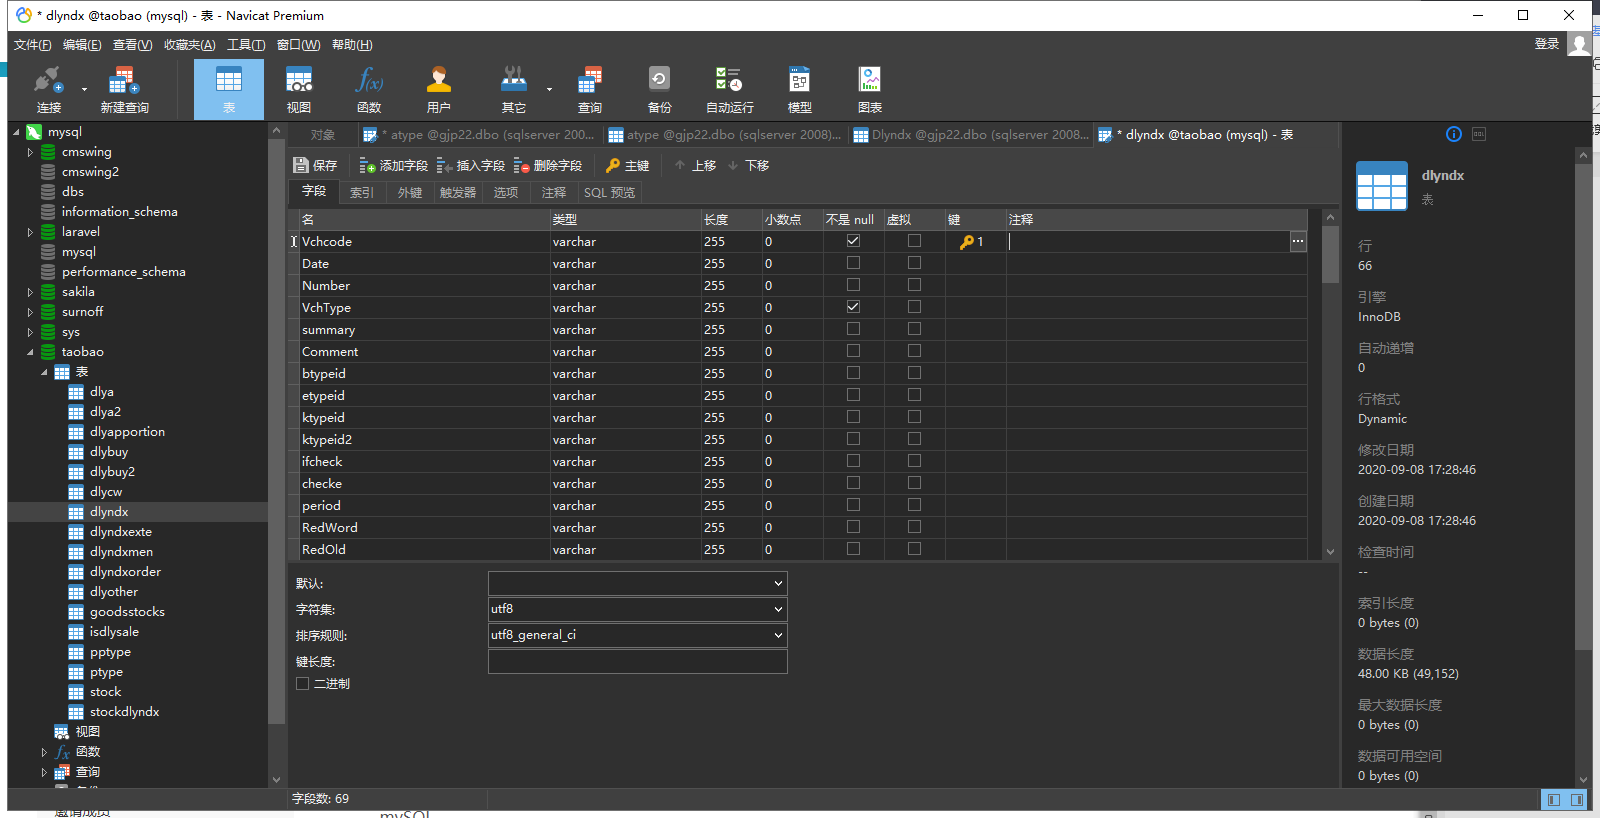Select the Table toolbar icon
This screenshot has height=818, width=1600.
[x=229, y=89]
